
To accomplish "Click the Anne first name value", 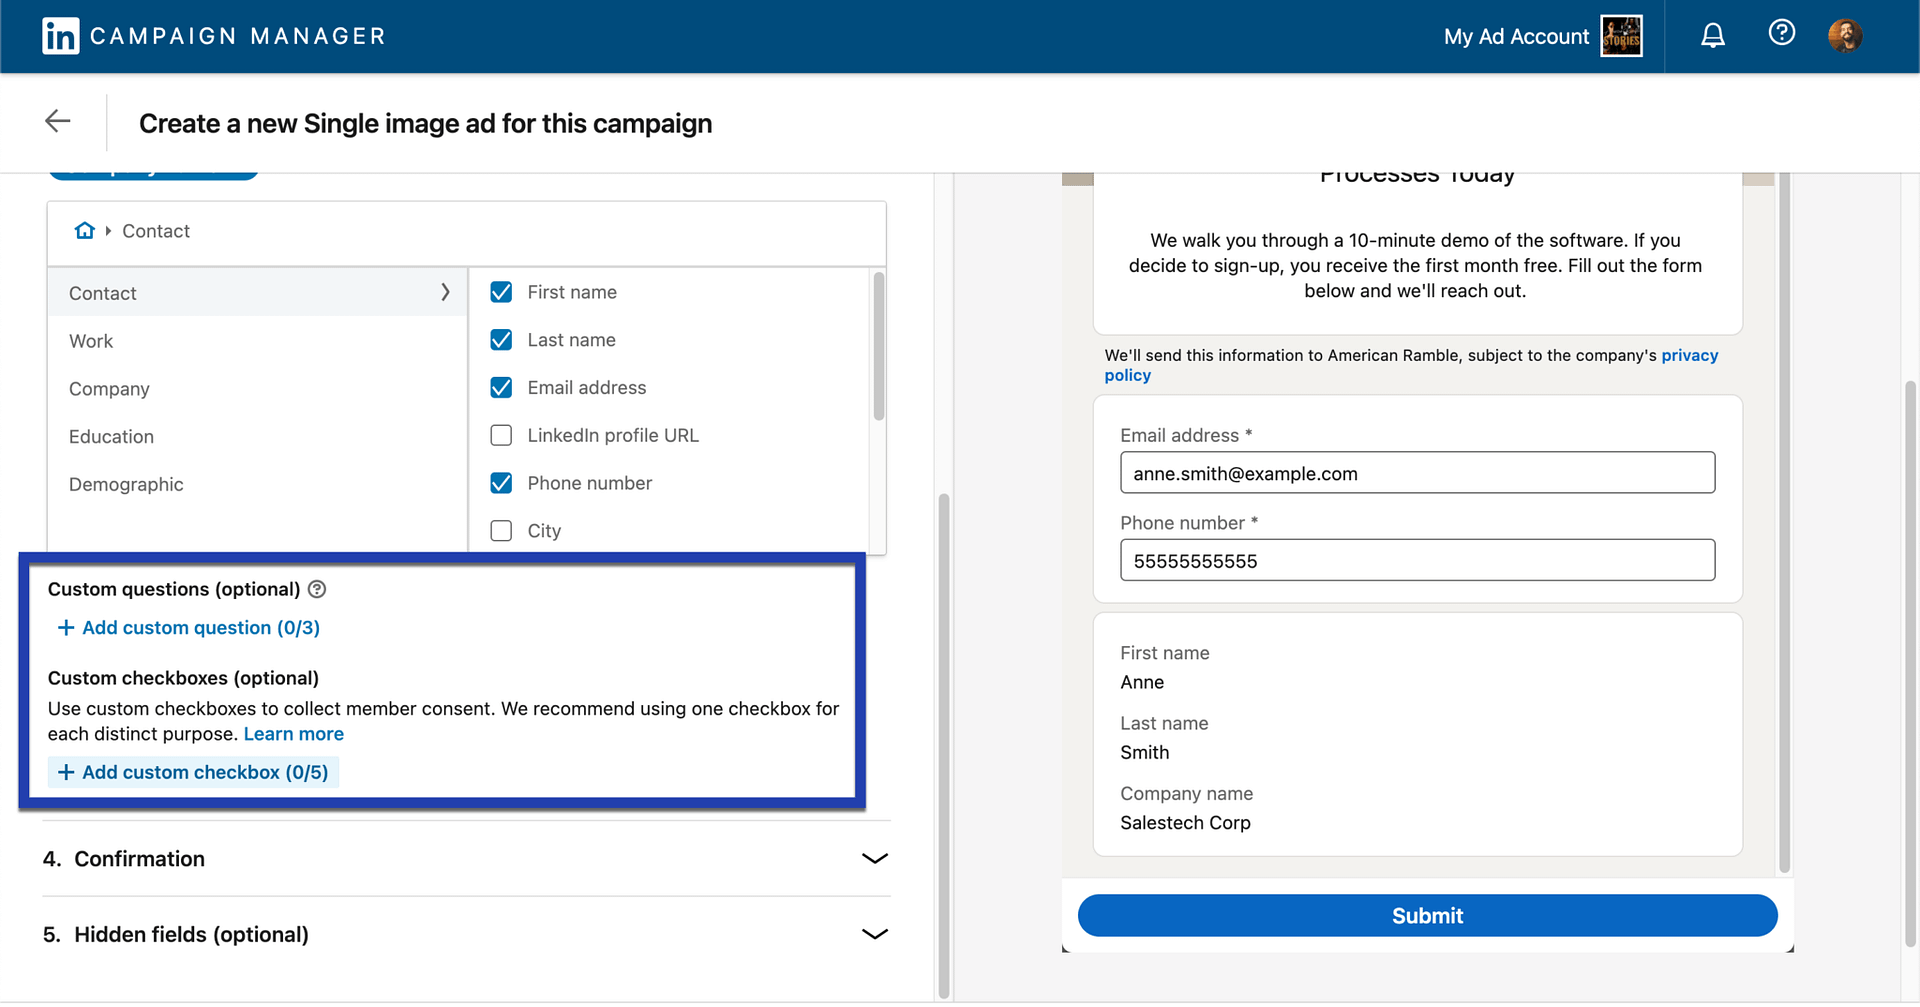I will (1142, 682).
